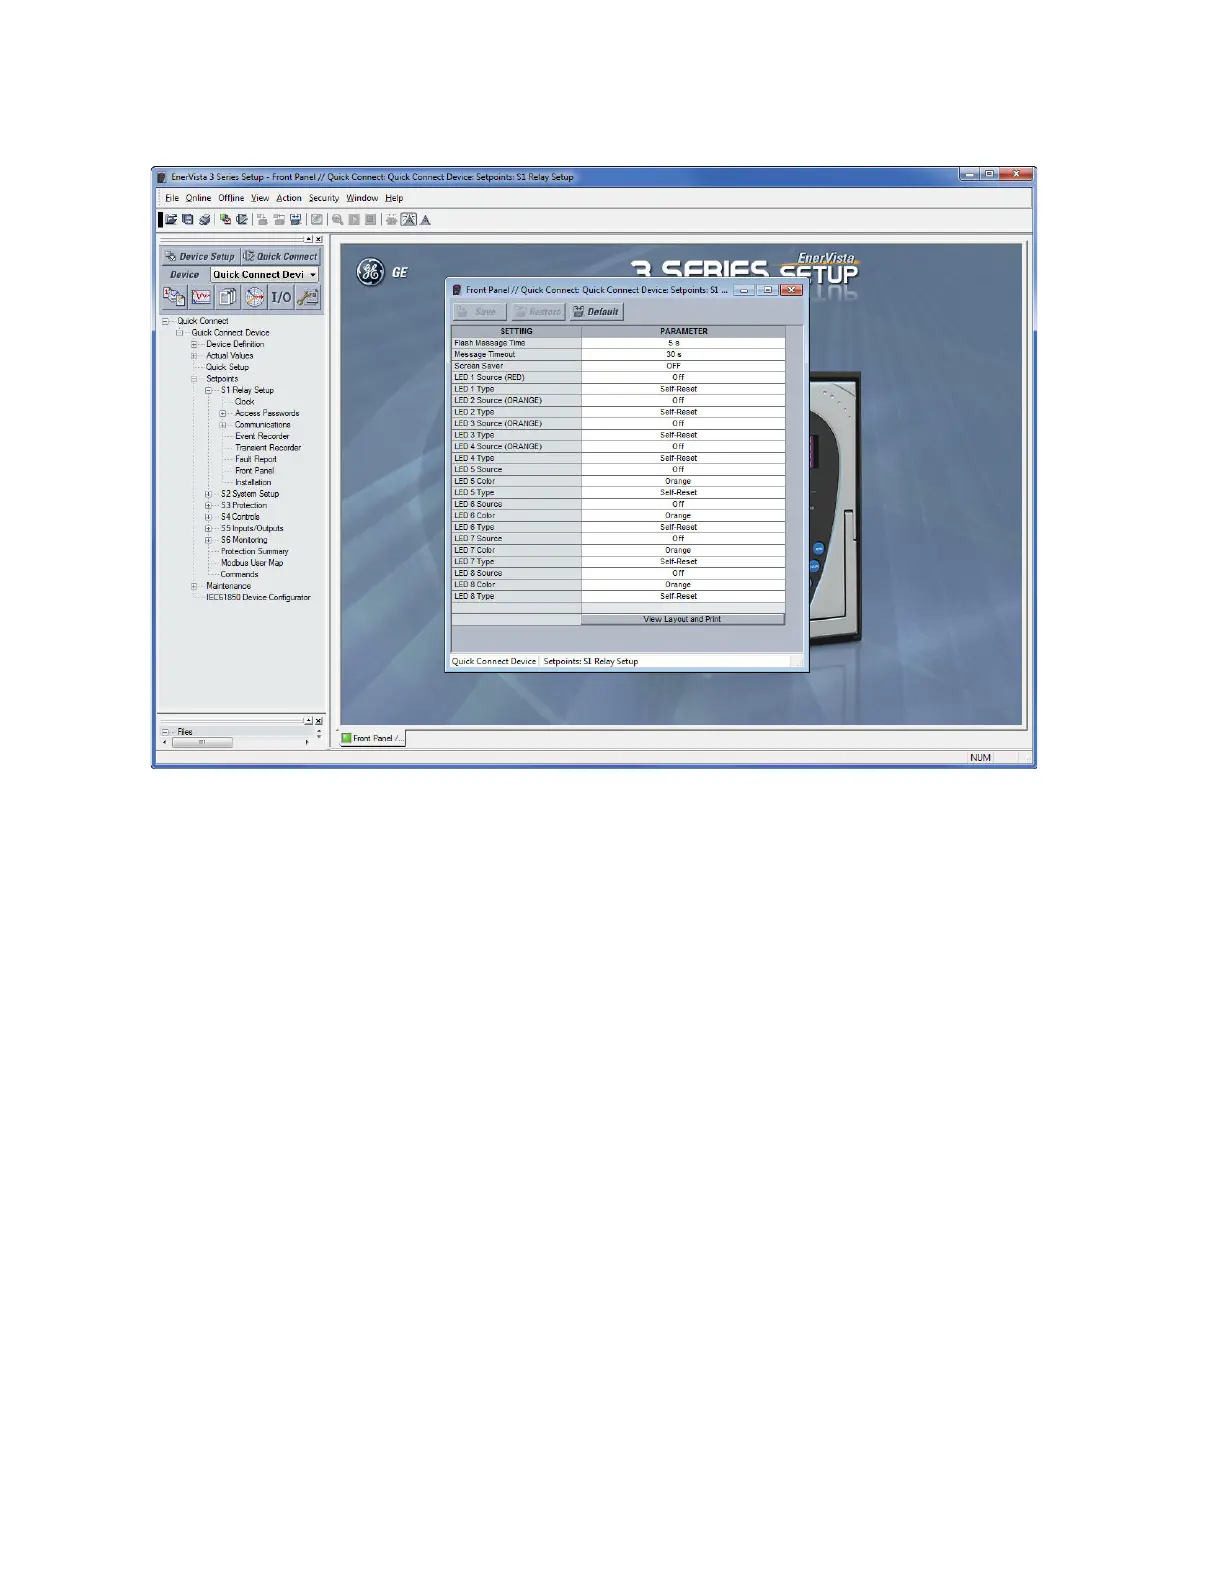
Task: Select Modbus User Map in the tree
Action: [252, 563]
